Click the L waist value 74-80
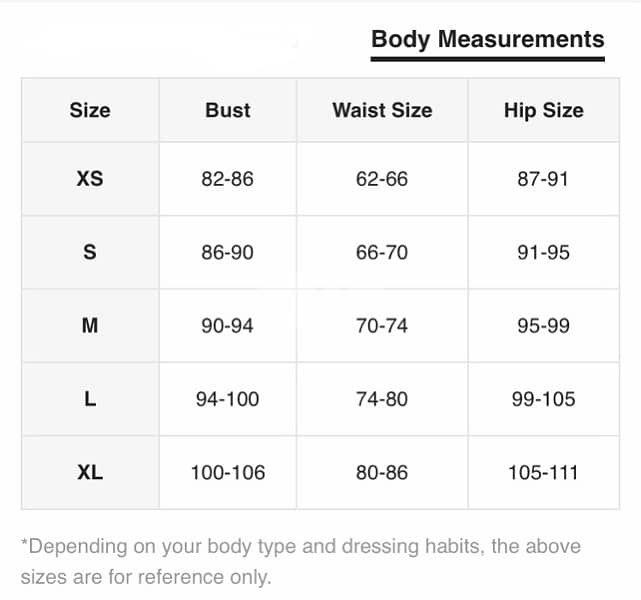Screen dimensions: 641x600 382,399
